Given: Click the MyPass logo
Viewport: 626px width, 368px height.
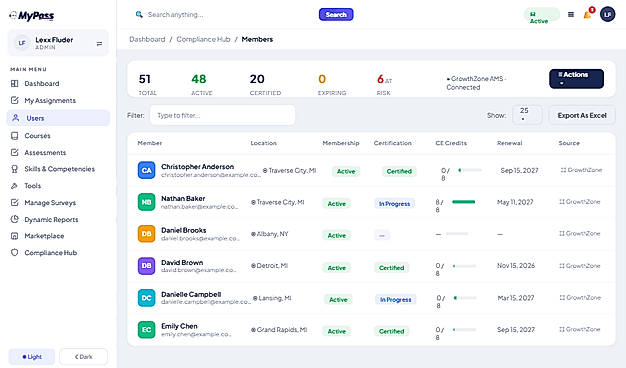Looking at the screenshot, I should point(32,16).
